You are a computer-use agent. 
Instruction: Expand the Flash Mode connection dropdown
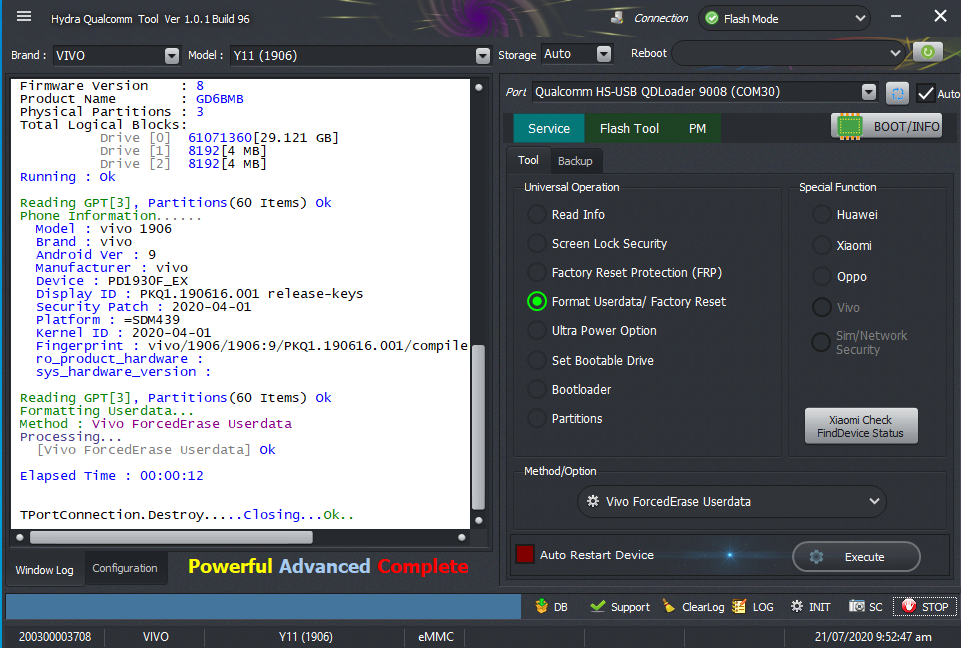click(784, 18)
